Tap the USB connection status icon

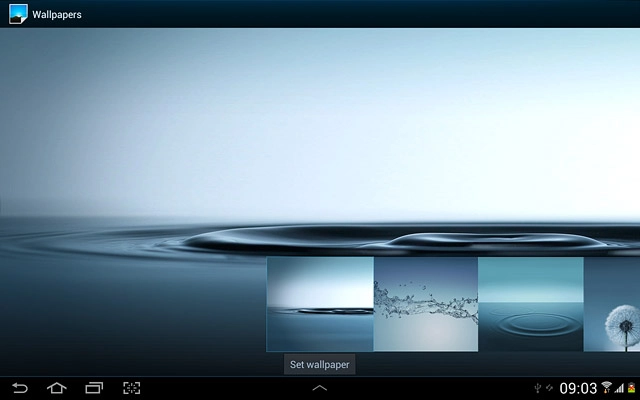(539, 388)
